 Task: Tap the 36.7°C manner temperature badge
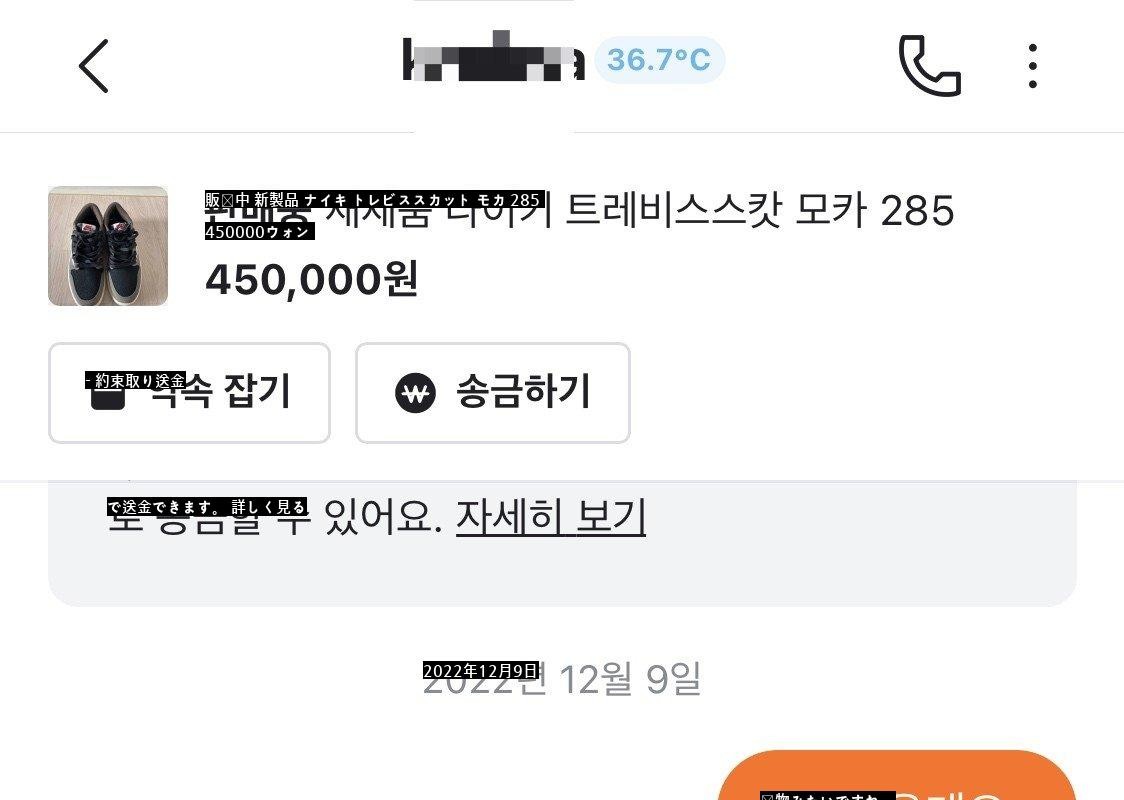click(659, 59)
